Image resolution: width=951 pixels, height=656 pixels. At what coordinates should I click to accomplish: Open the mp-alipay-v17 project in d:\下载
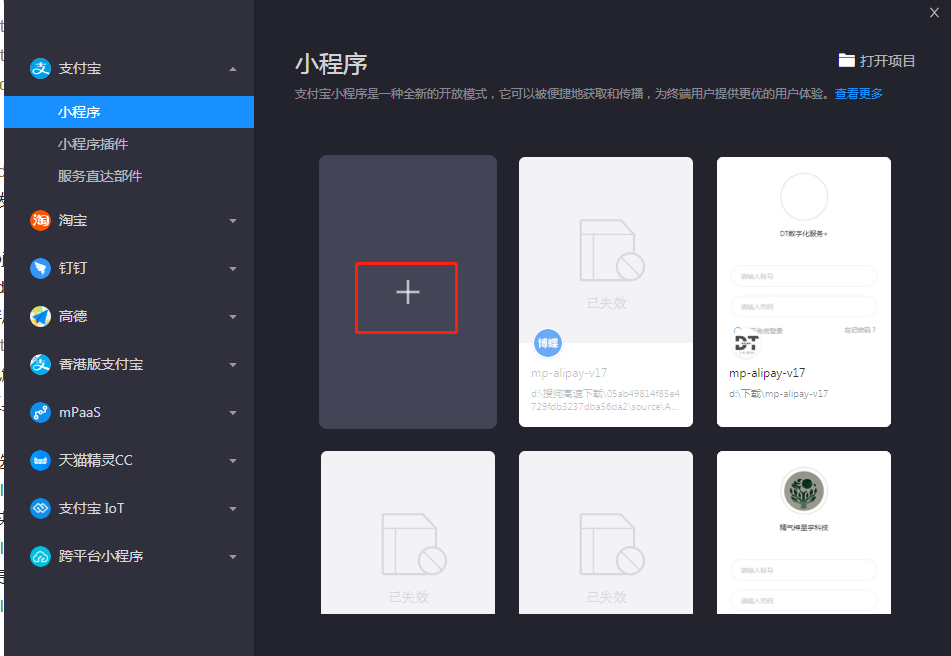804,292
